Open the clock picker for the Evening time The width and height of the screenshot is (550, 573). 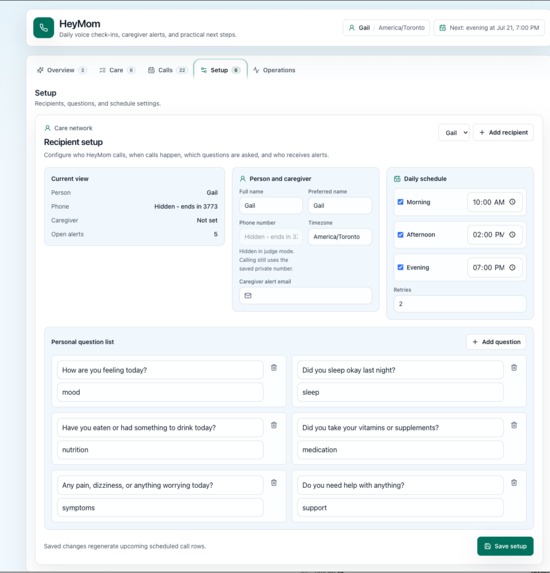coord(512,267)
